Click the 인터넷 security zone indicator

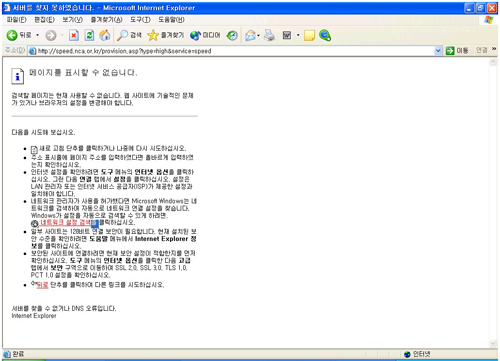[417, 354]
